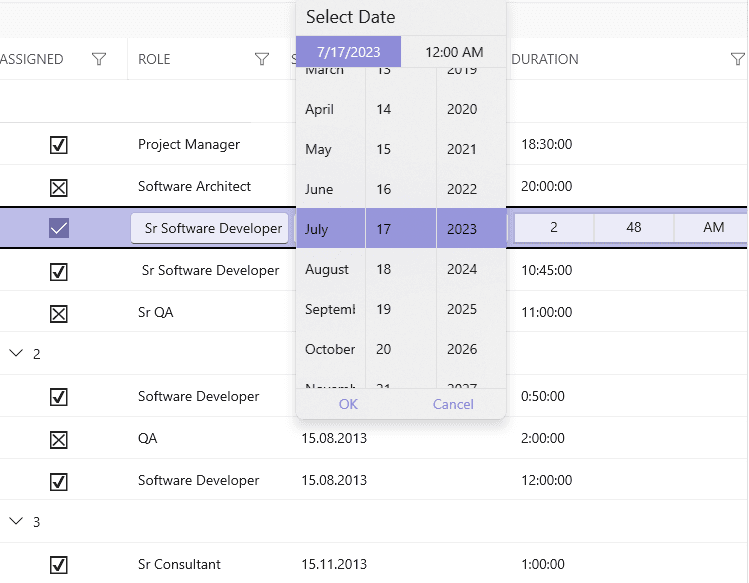Click duration 2:00:00 cell
The width and height of the screenshot is (749, 583).
click(543, 438)
